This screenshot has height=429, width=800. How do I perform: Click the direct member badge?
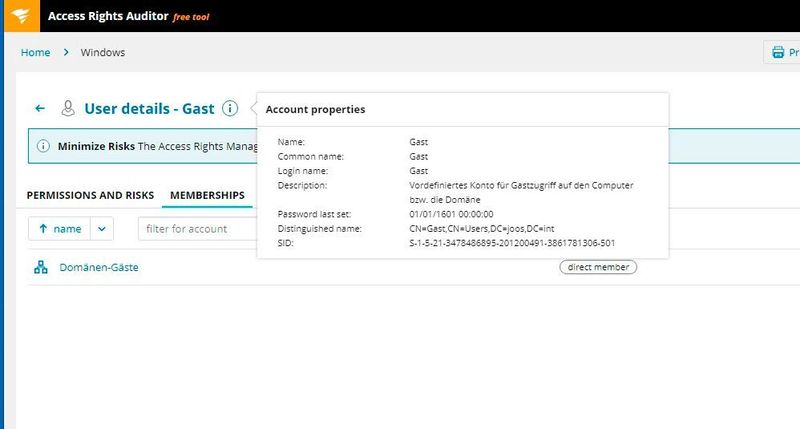pyautogui.click(x=598, y=267)
